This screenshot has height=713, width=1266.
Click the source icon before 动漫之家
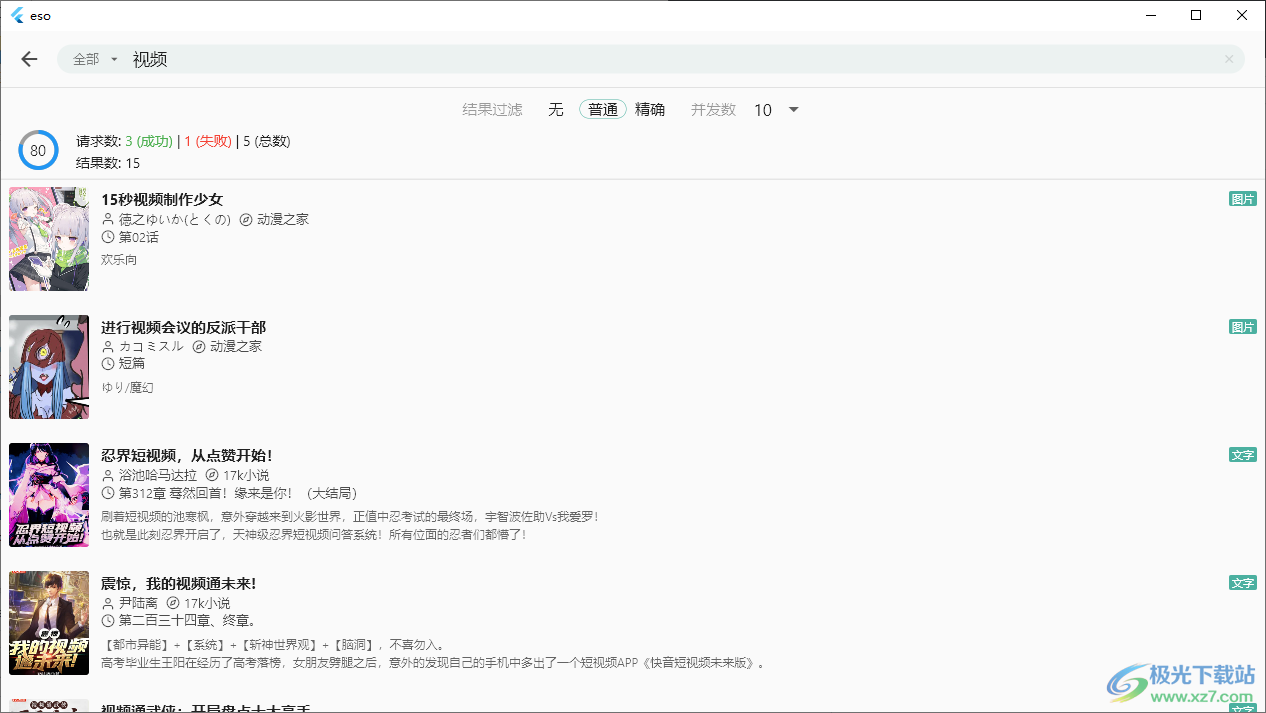click(245, 219)
